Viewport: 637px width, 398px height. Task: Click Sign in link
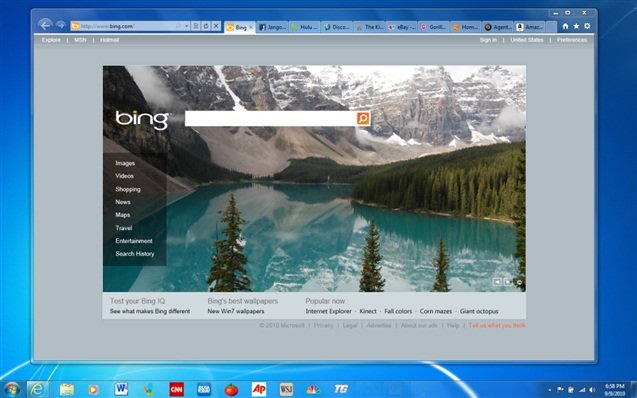(x=488, y=40)
